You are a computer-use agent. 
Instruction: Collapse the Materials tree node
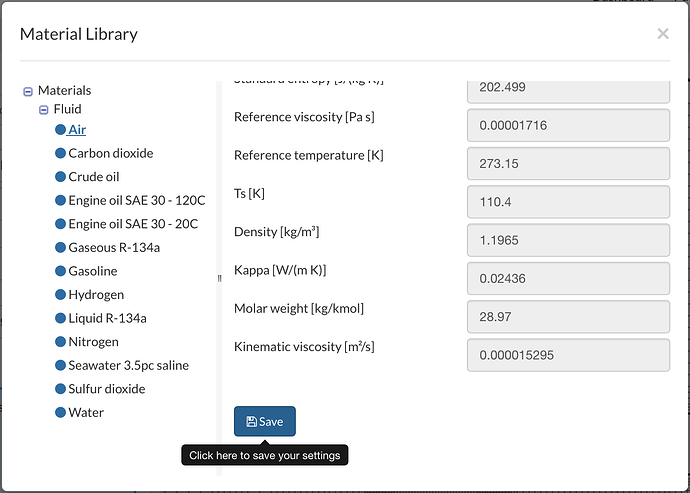coord(28,91)
